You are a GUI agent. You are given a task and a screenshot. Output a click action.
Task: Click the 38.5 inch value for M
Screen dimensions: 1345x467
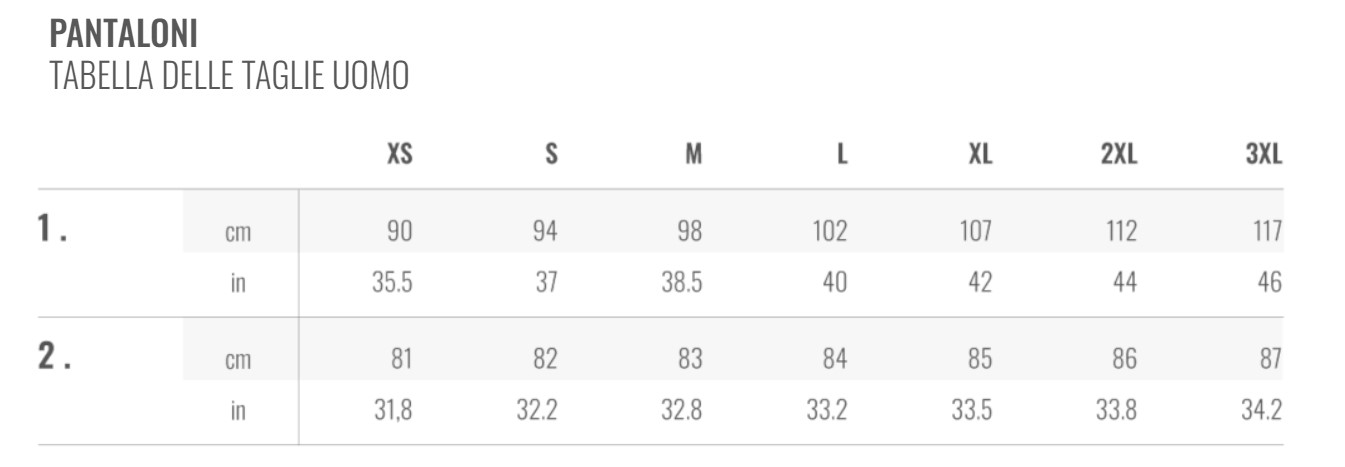pyautogui.click(x=681, y=283)
